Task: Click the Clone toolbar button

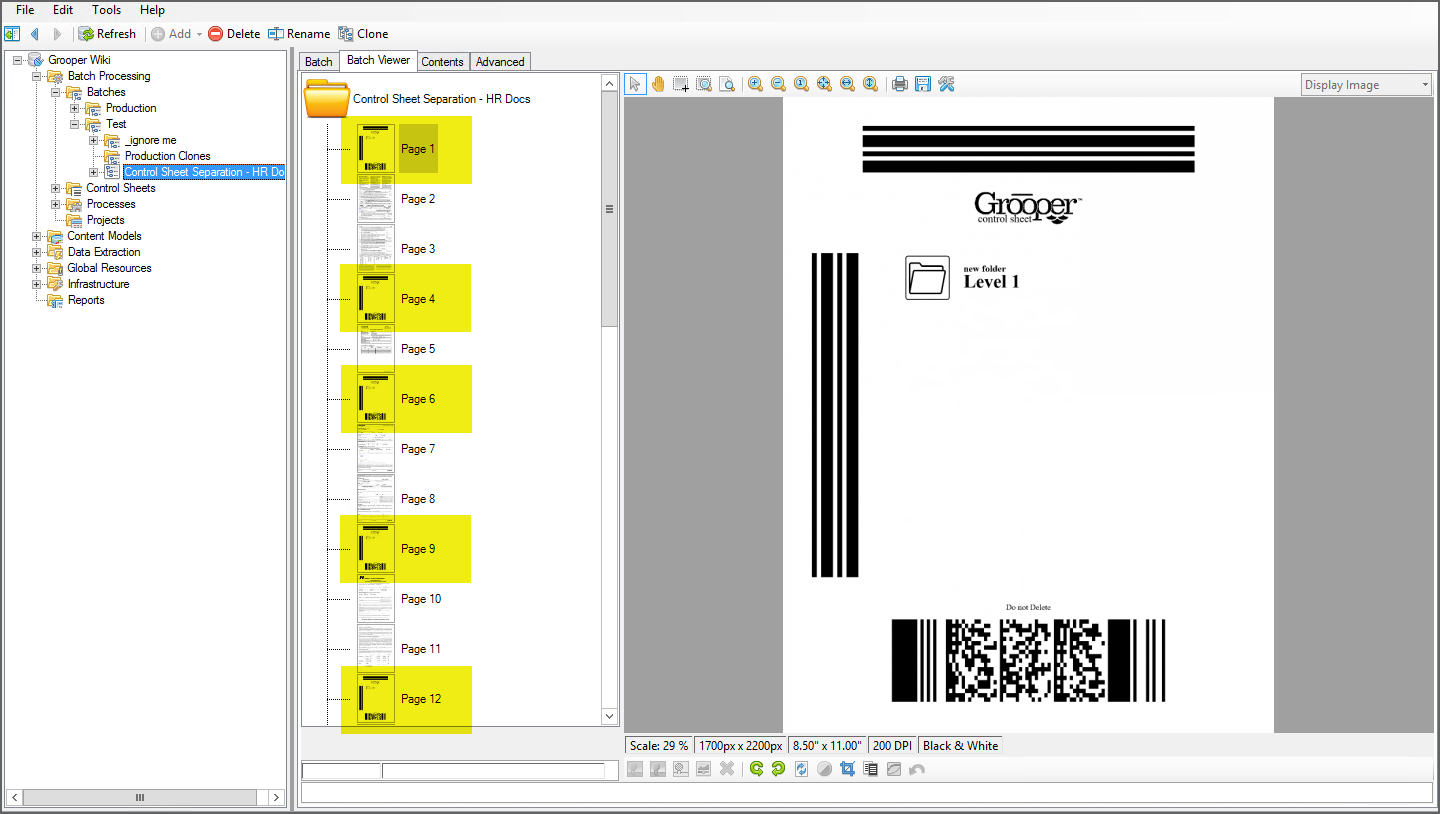Action: 363,34
